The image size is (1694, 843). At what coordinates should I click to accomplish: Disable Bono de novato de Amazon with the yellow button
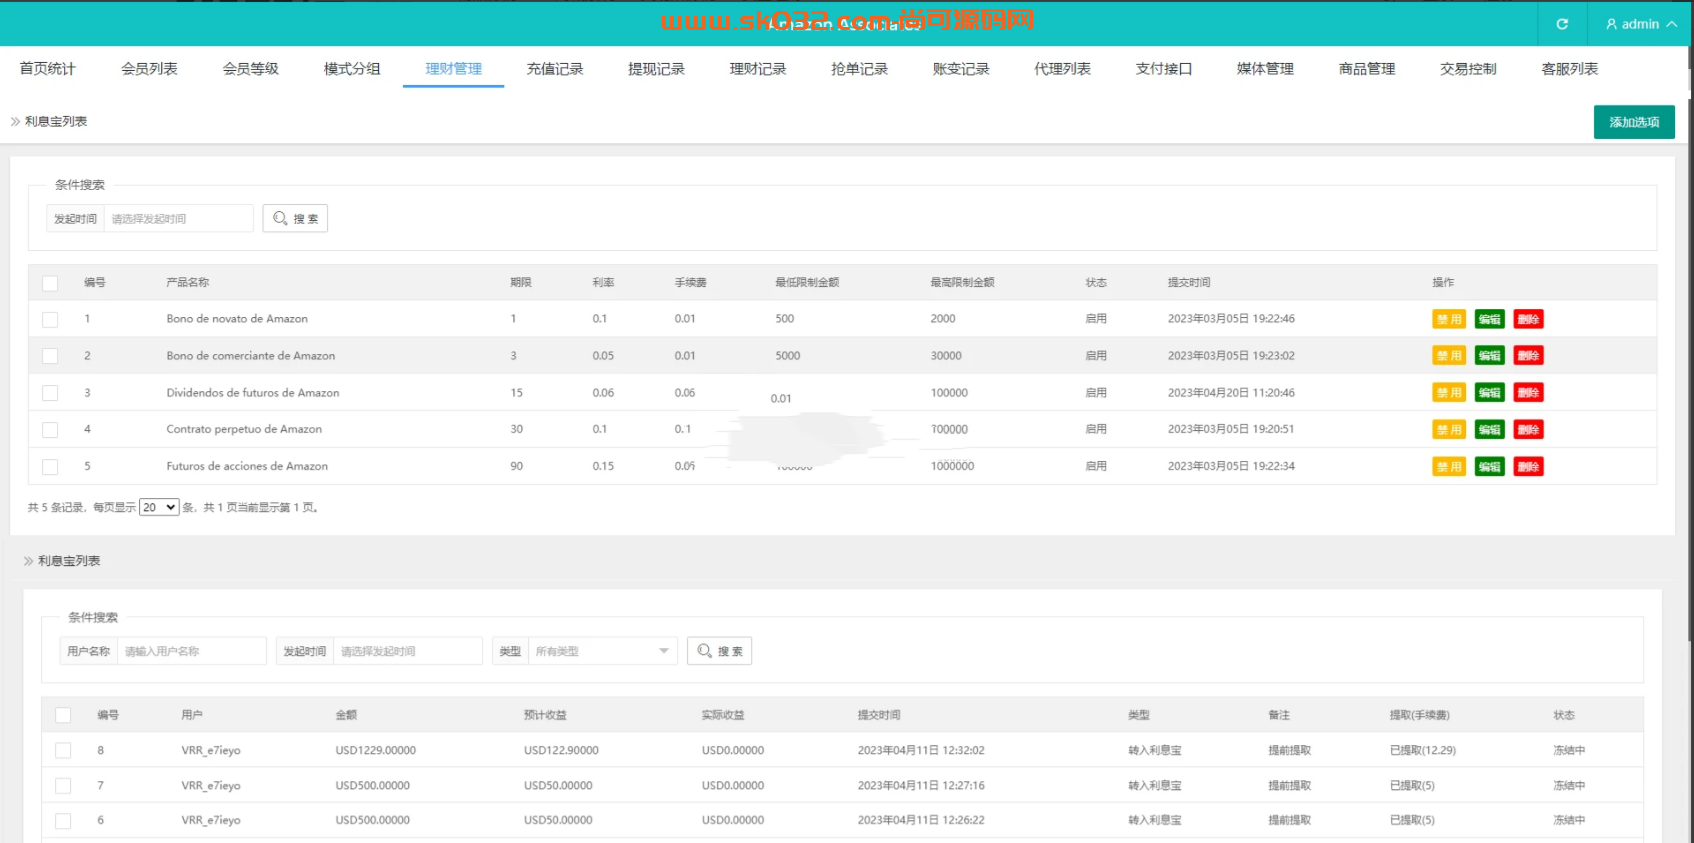point(1449,319)
